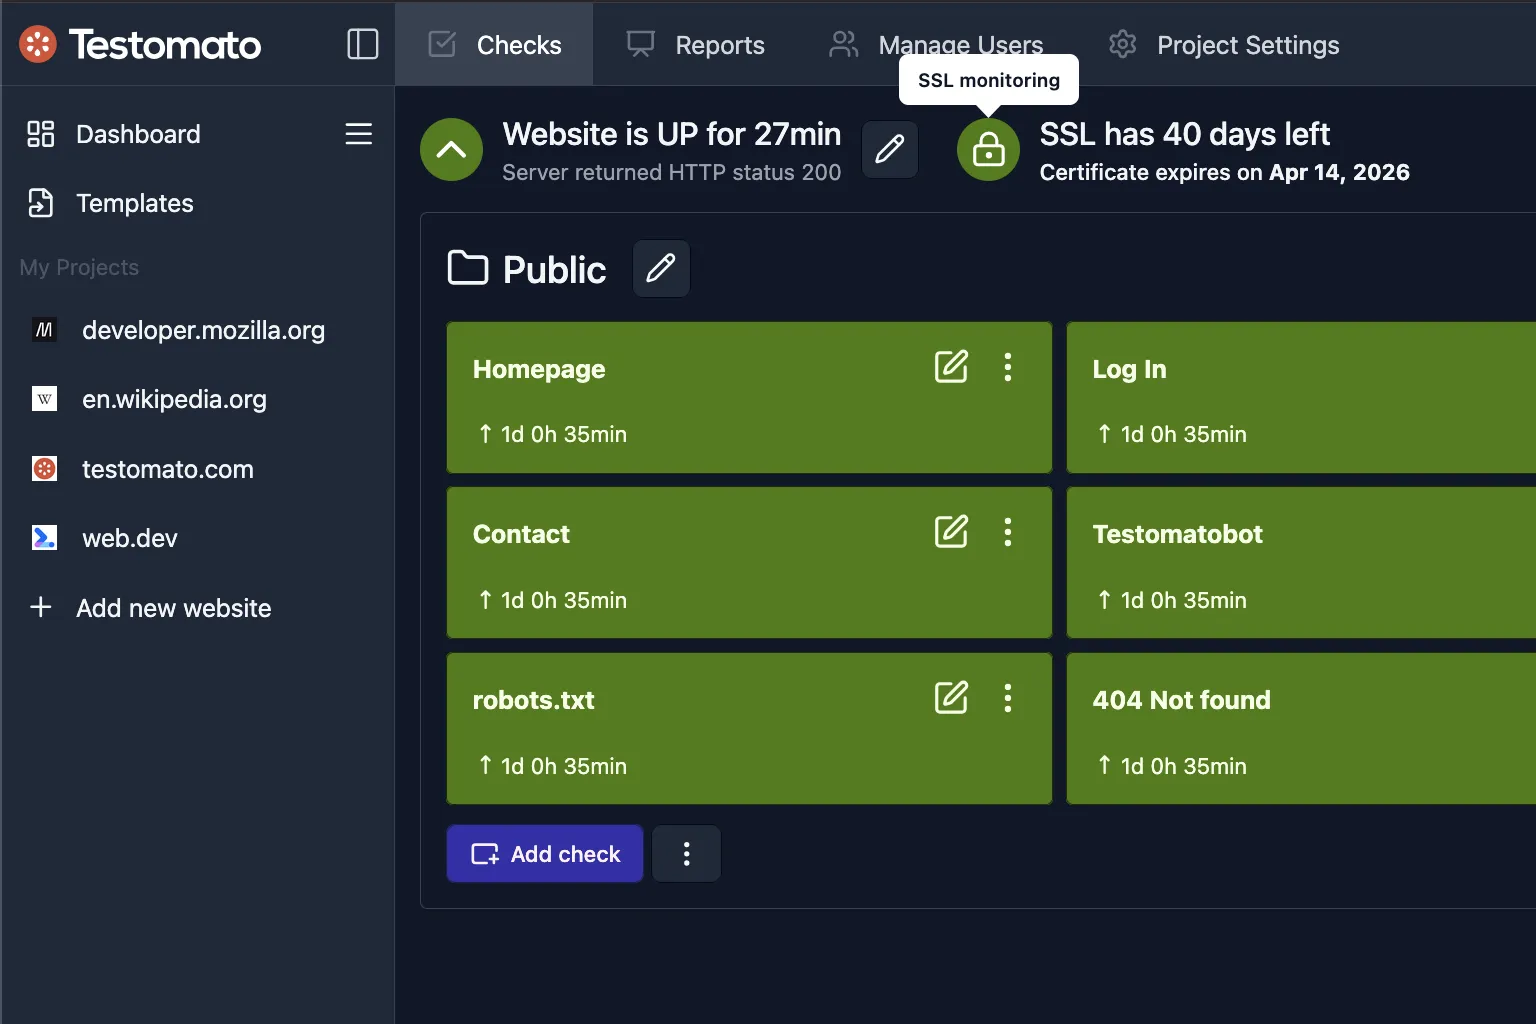
Task: Switch to the Reports tab
Action: point(719,44)
